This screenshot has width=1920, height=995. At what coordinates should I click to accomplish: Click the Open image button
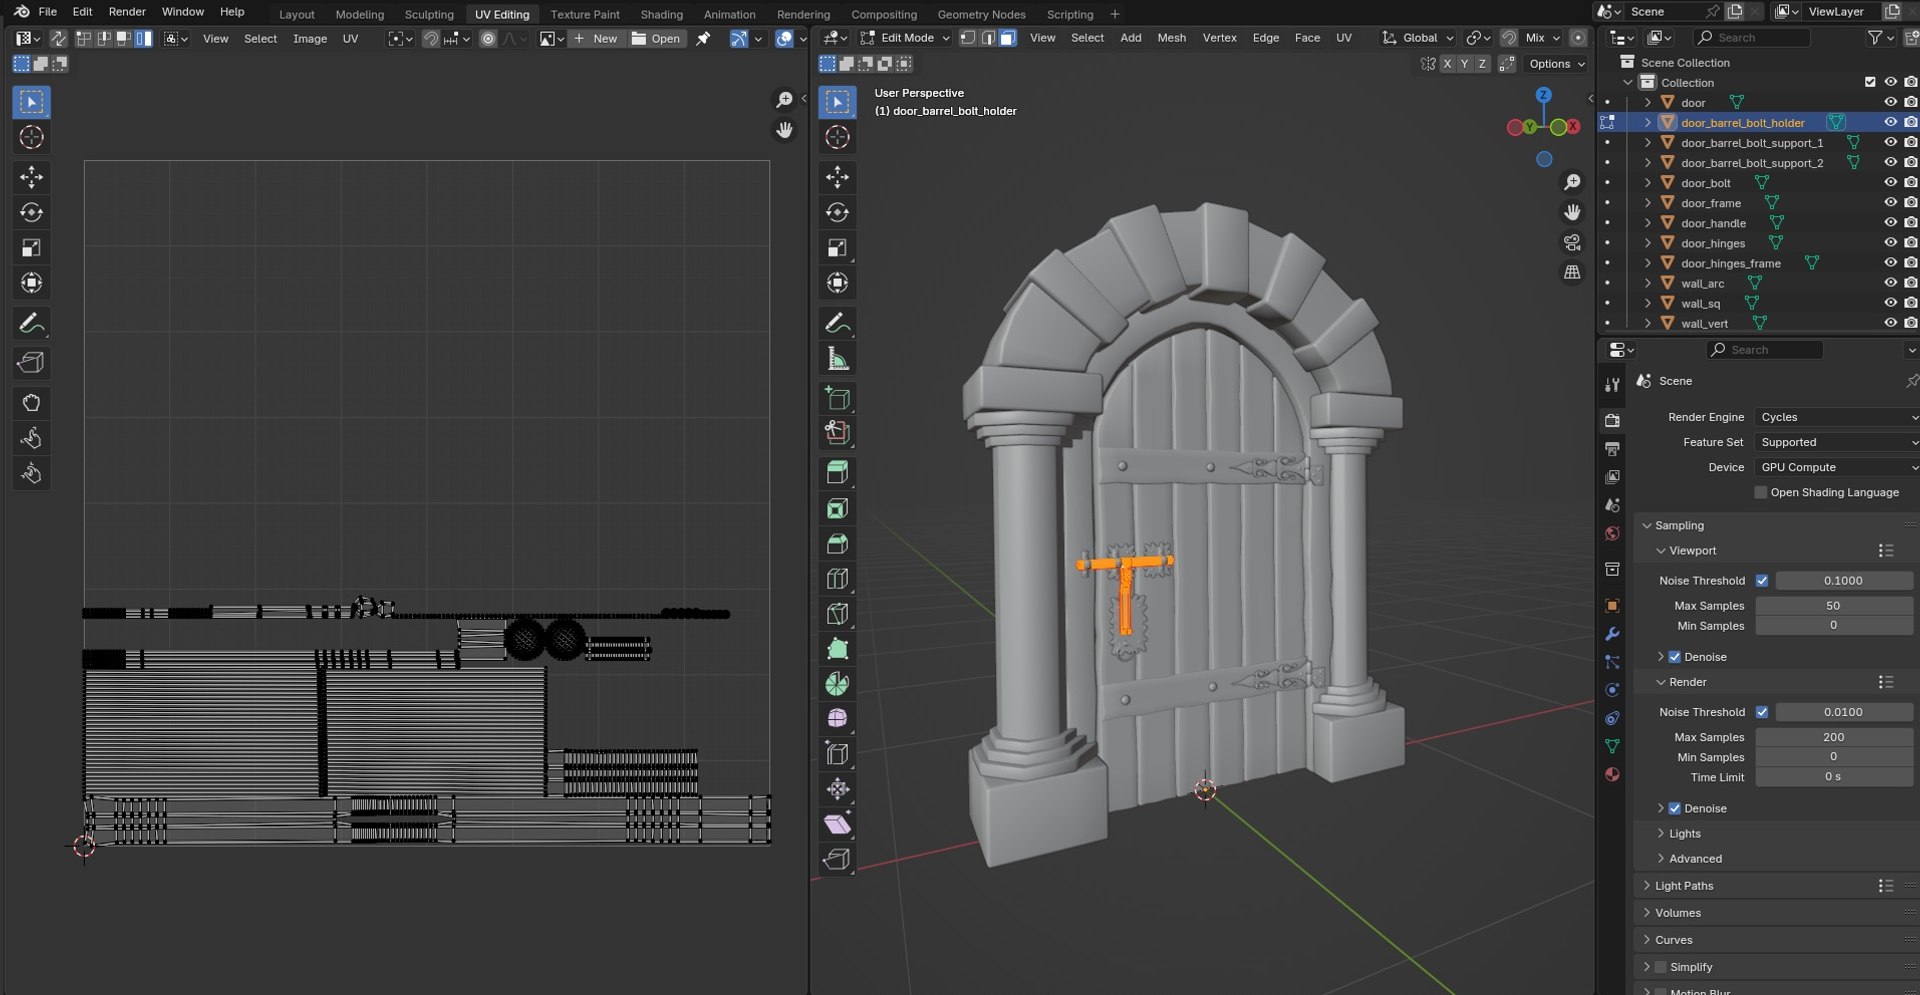(x=656, y=38)
